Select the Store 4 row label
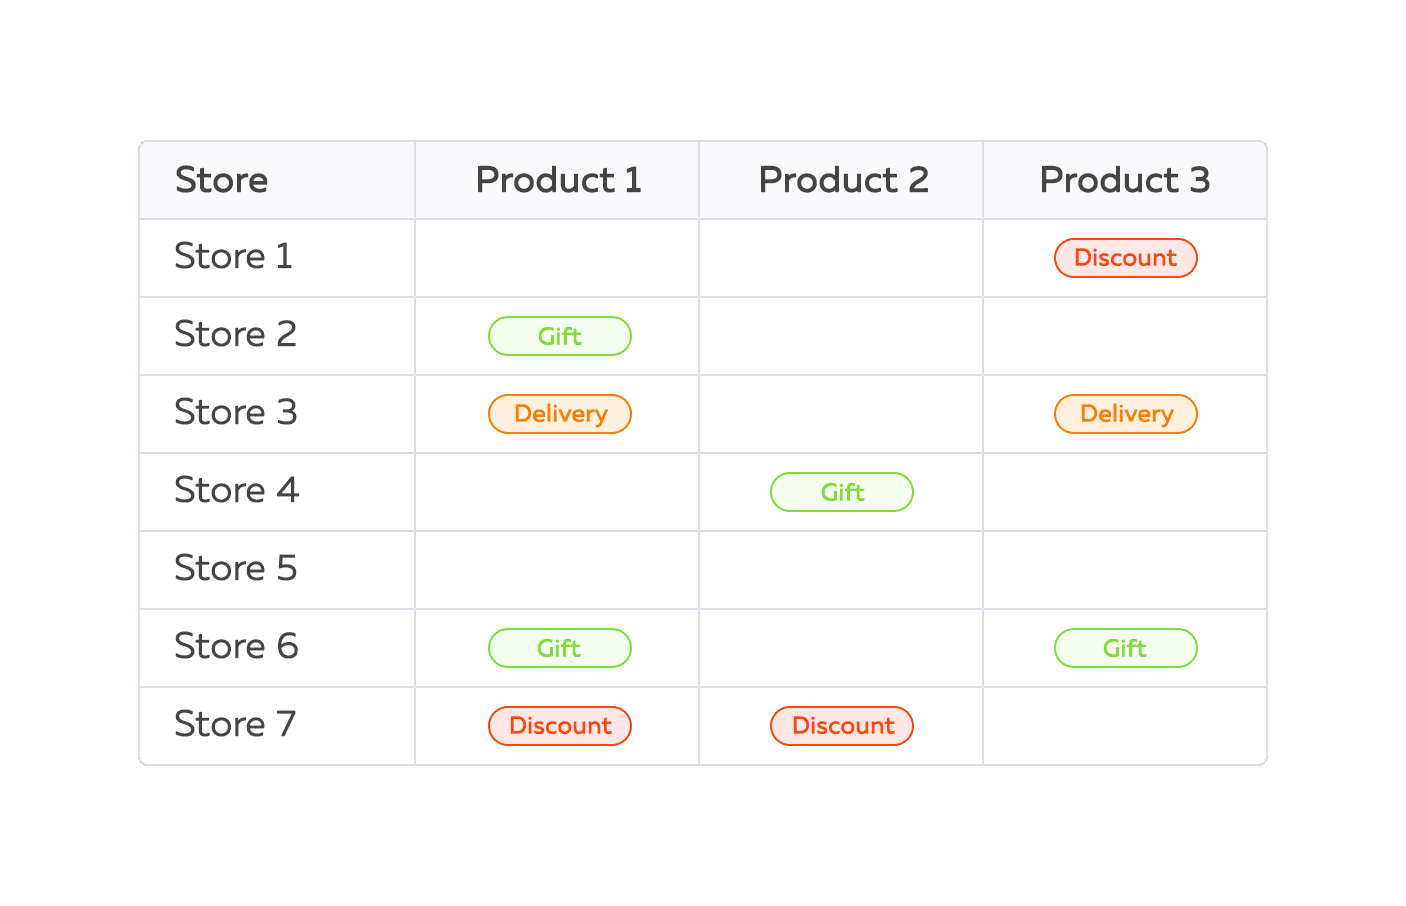Viewport: 1406px width, 906px height. coord(236,491)
